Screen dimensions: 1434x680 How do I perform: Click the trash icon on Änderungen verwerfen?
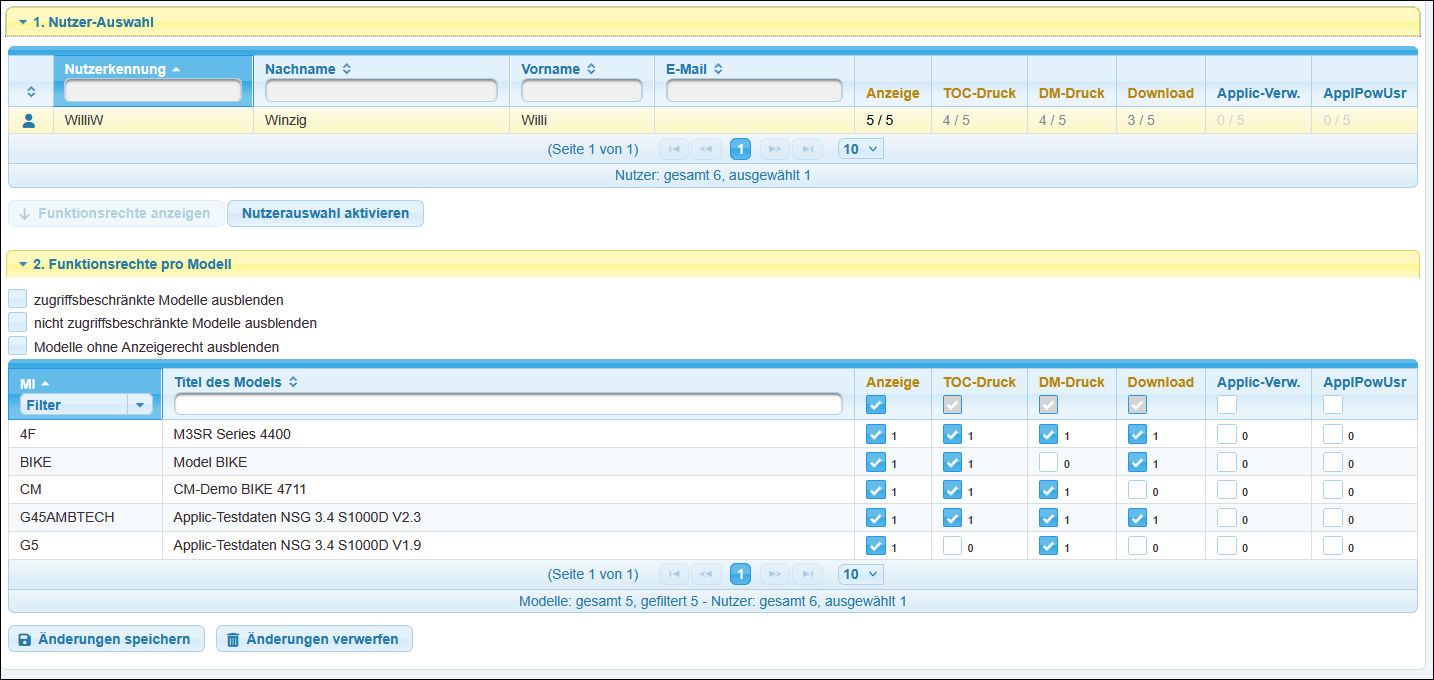233,639
